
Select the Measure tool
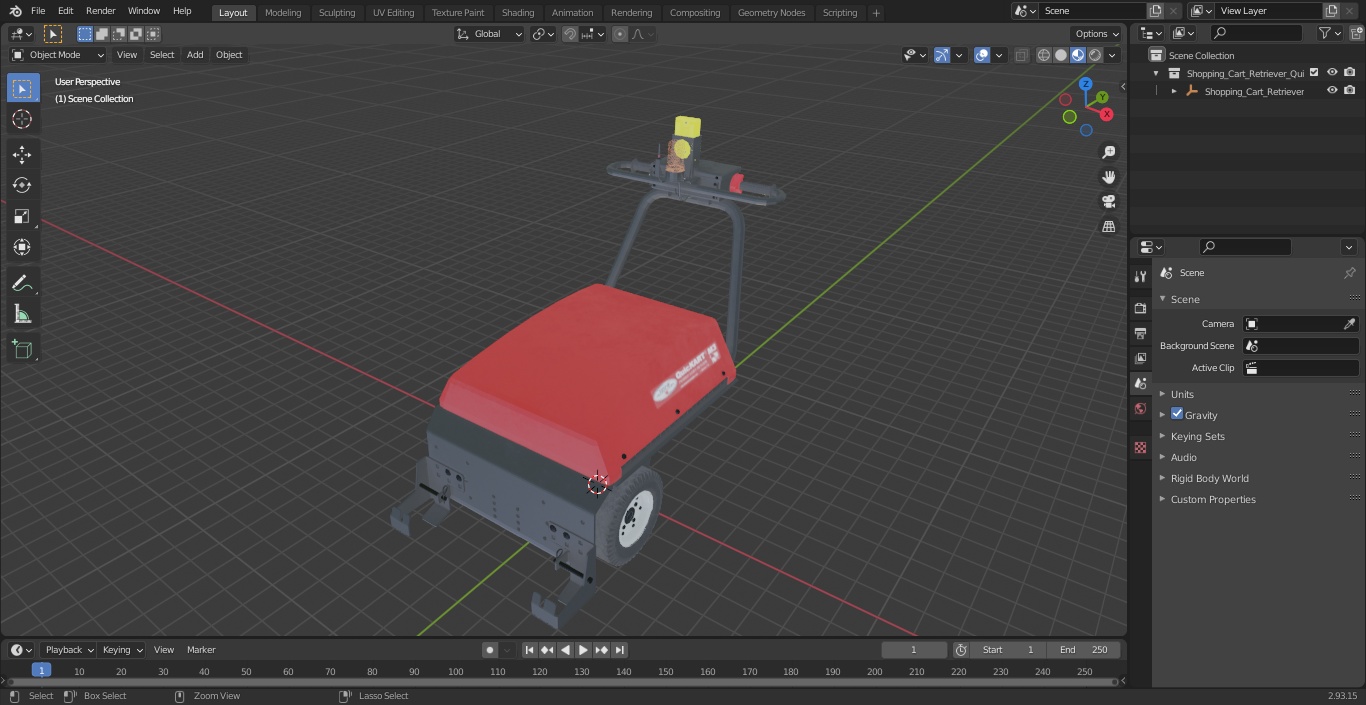[x=22, y=314]
